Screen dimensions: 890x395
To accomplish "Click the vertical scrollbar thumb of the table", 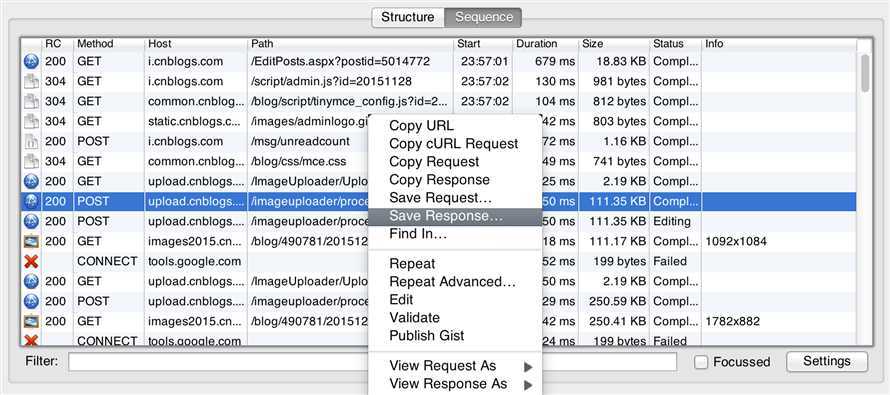I will 864,73.
